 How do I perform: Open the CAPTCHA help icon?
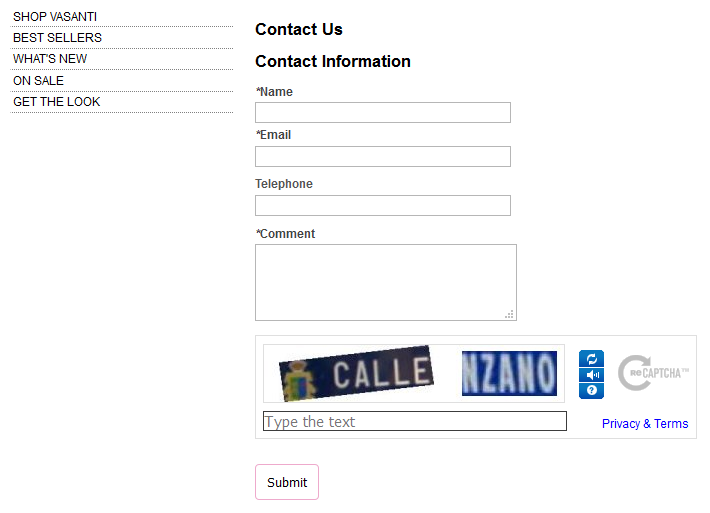click(591, 391)
